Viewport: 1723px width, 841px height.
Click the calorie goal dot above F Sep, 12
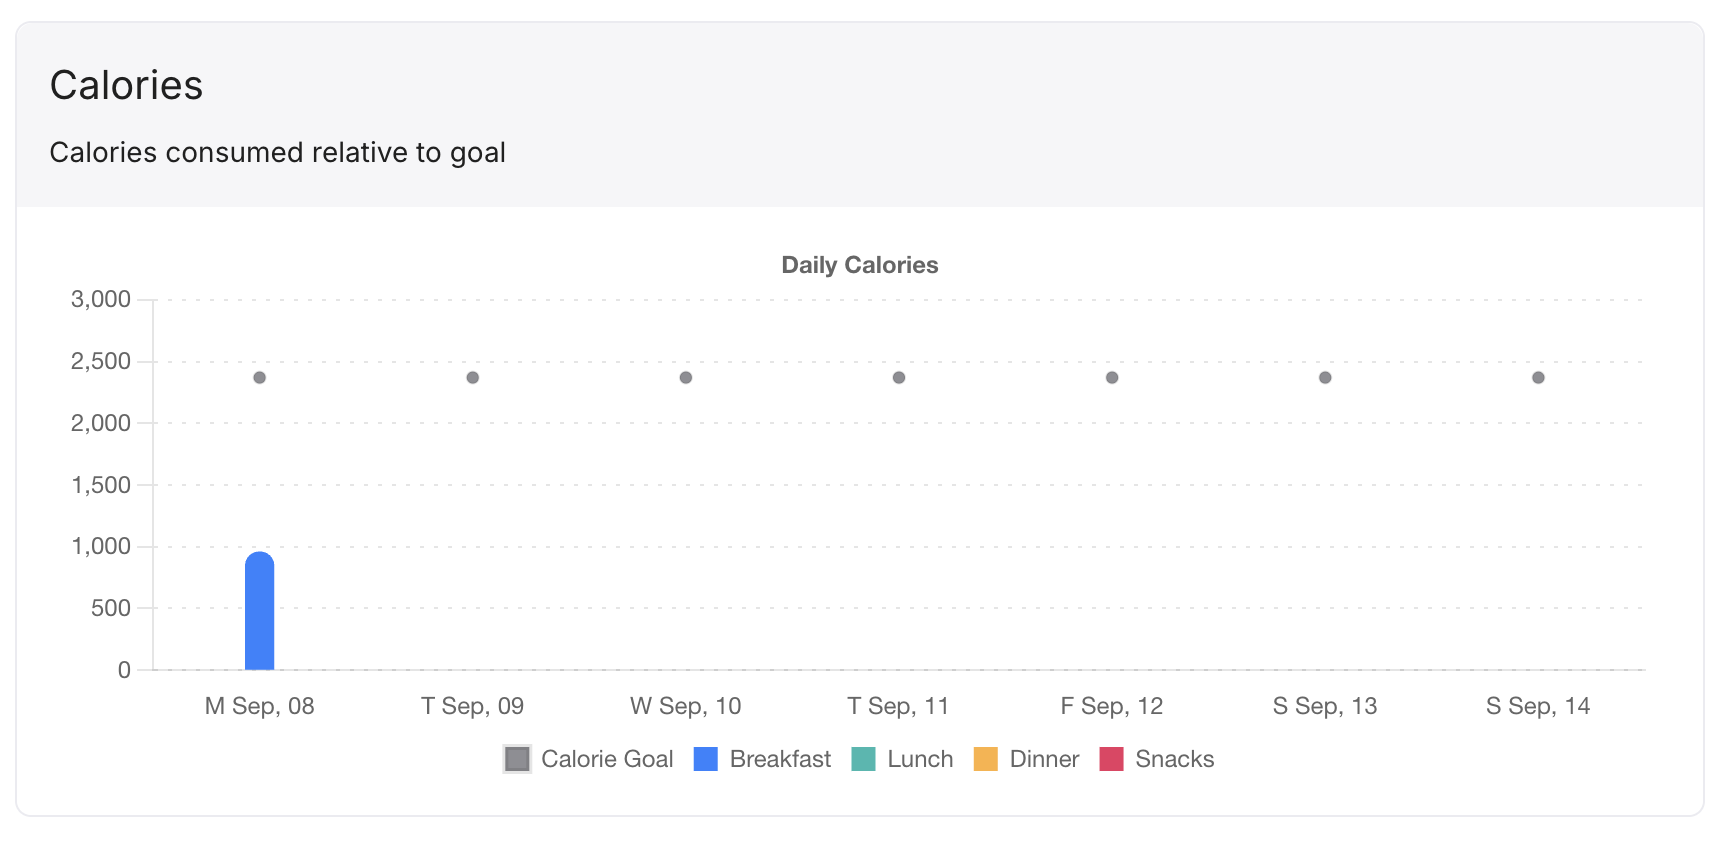(1112, 378)
